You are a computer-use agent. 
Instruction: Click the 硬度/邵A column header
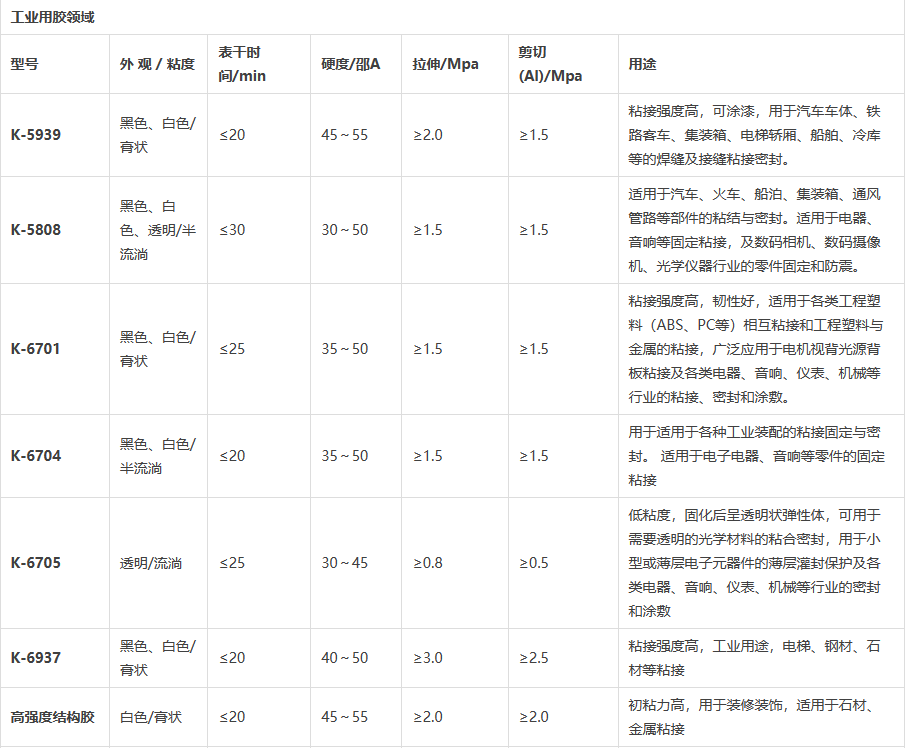[x=351, y=64]
